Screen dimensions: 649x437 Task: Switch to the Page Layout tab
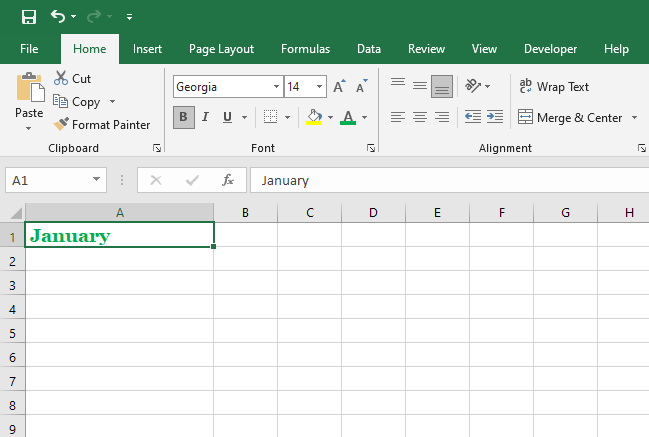(221, 49)
